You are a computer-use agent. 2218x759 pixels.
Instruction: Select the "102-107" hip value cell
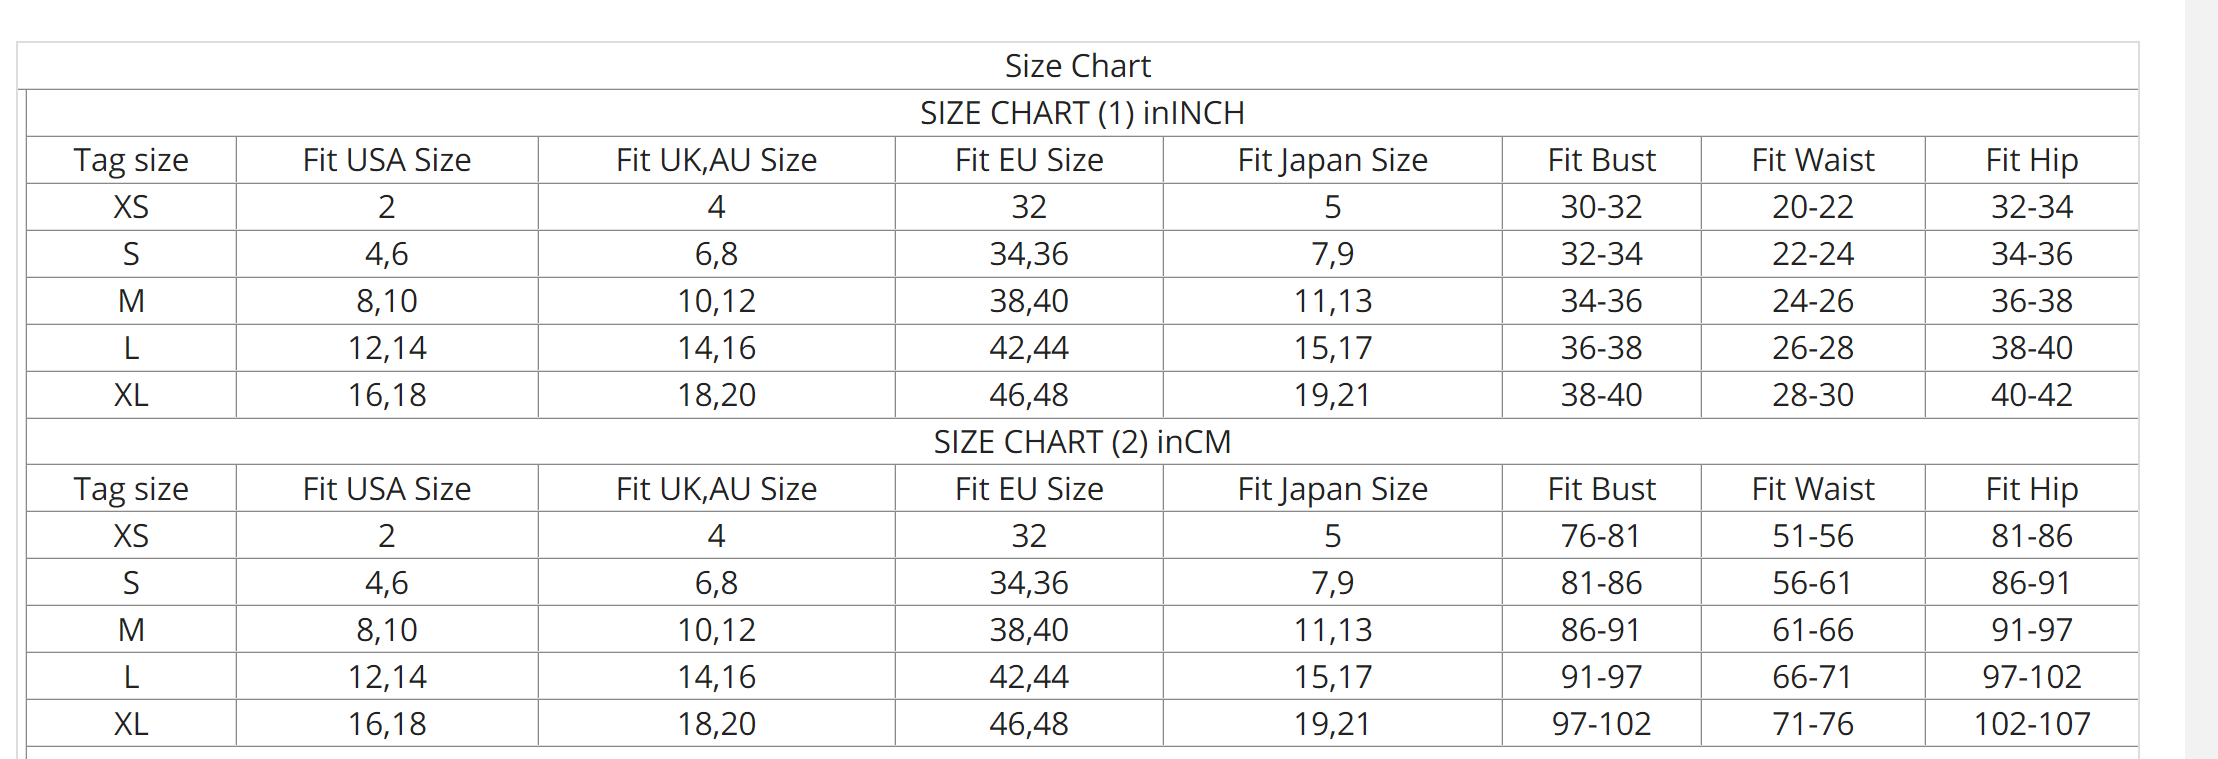(x=2031, y=724)
